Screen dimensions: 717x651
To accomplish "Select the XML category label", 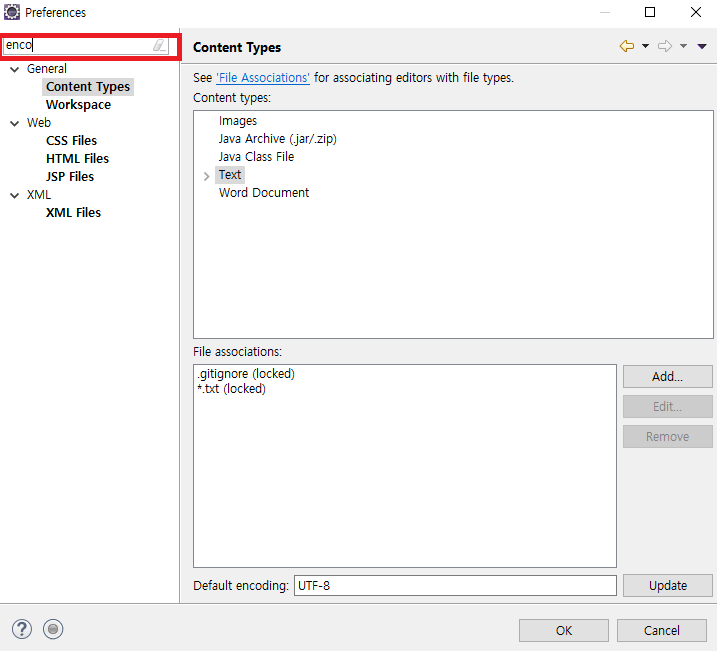I will tap(38, 195).
